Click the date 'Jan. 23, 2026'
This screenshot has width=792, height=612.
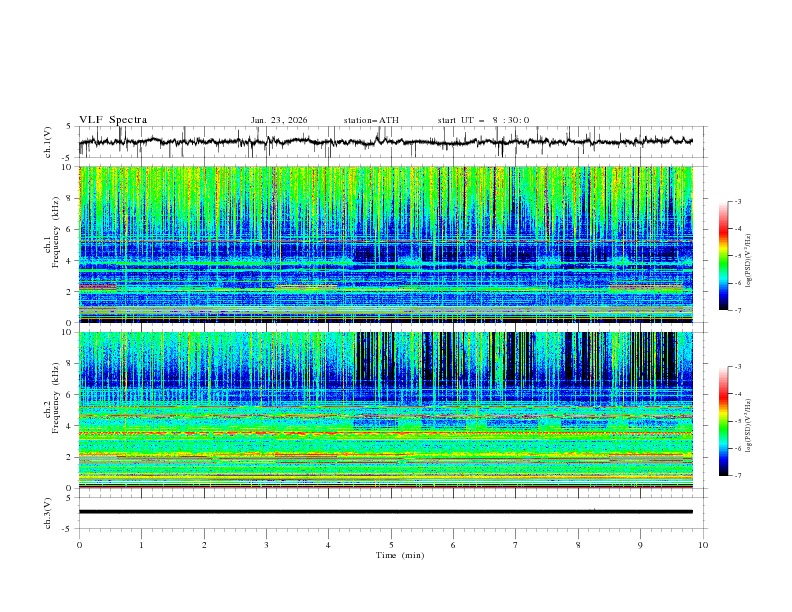point(279,120)
